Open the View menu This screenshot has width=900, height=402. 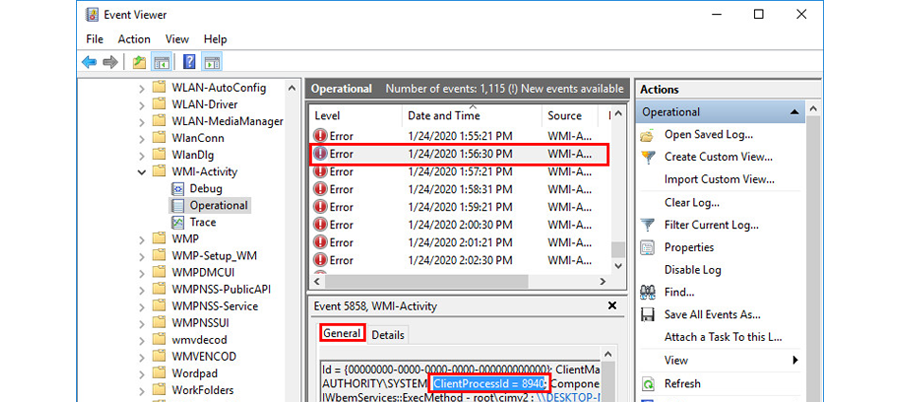pos(177,39)
